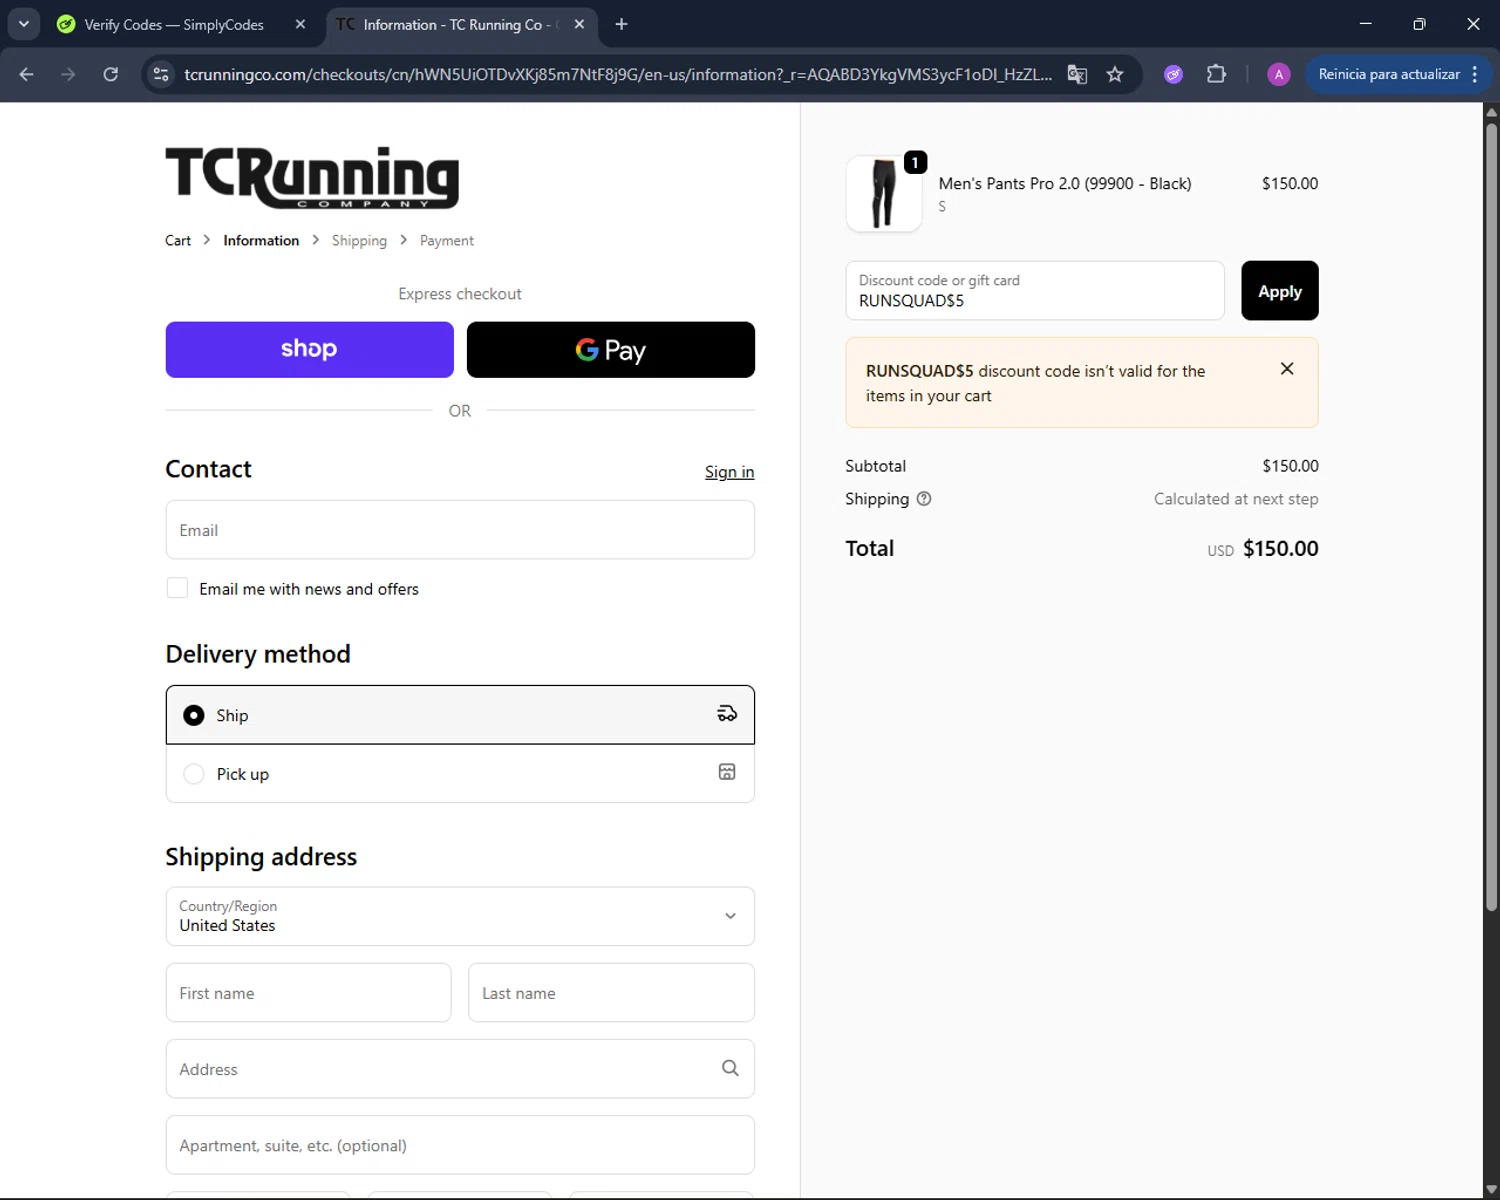1500x1200 pixels.
Task: Go to Cart breadcrumb link
Action: [178, 241]
